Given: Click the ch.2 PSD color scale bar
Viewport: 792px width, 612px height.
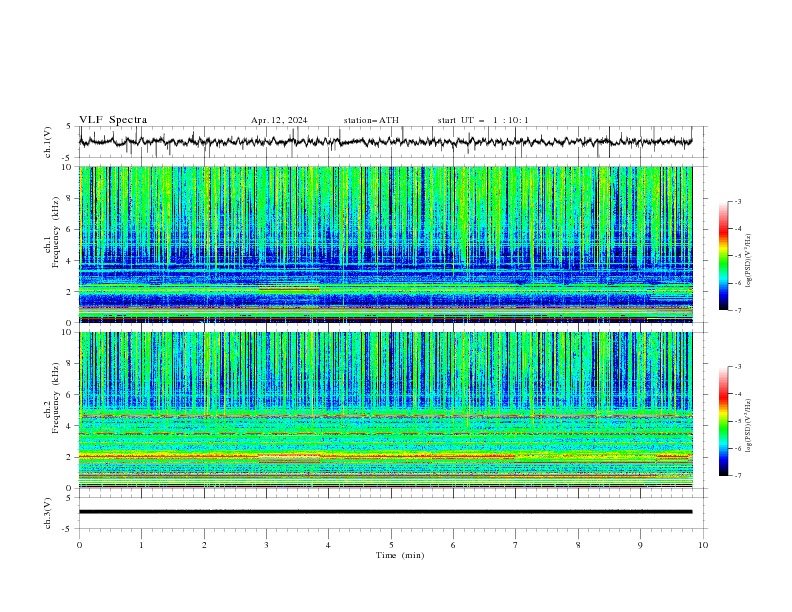Looking at the screenshot, I should pos(723,421).
